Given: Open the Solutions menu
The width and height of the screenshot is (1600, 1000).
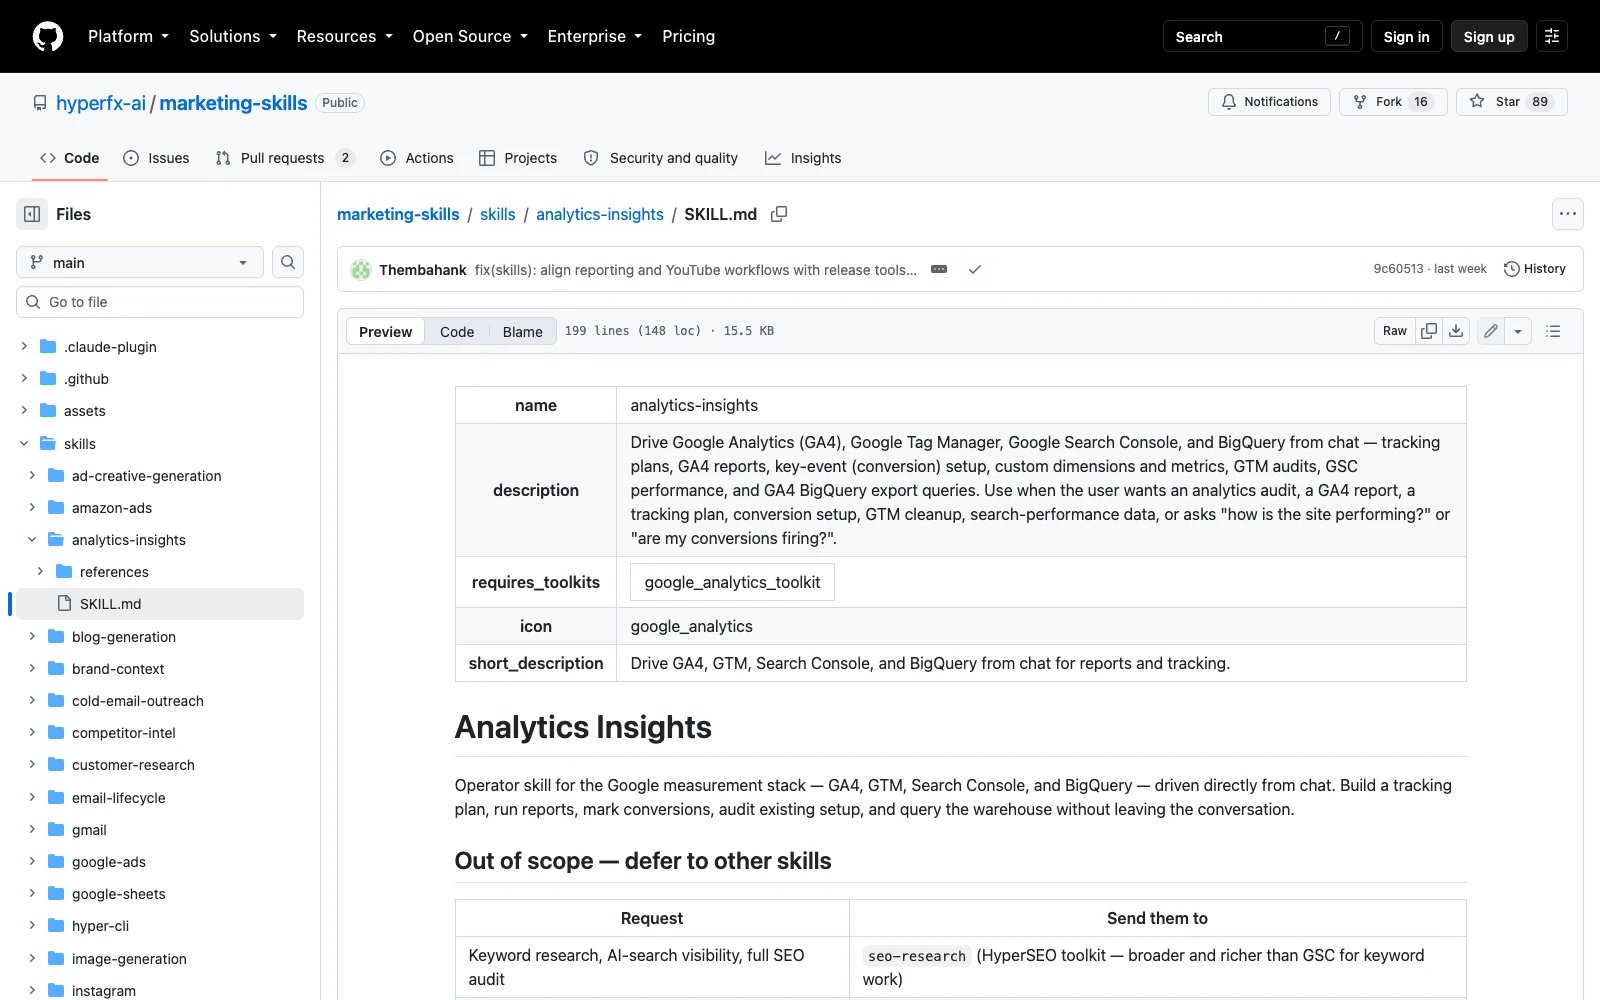Looking at the screenshot, I should (233, 36).
